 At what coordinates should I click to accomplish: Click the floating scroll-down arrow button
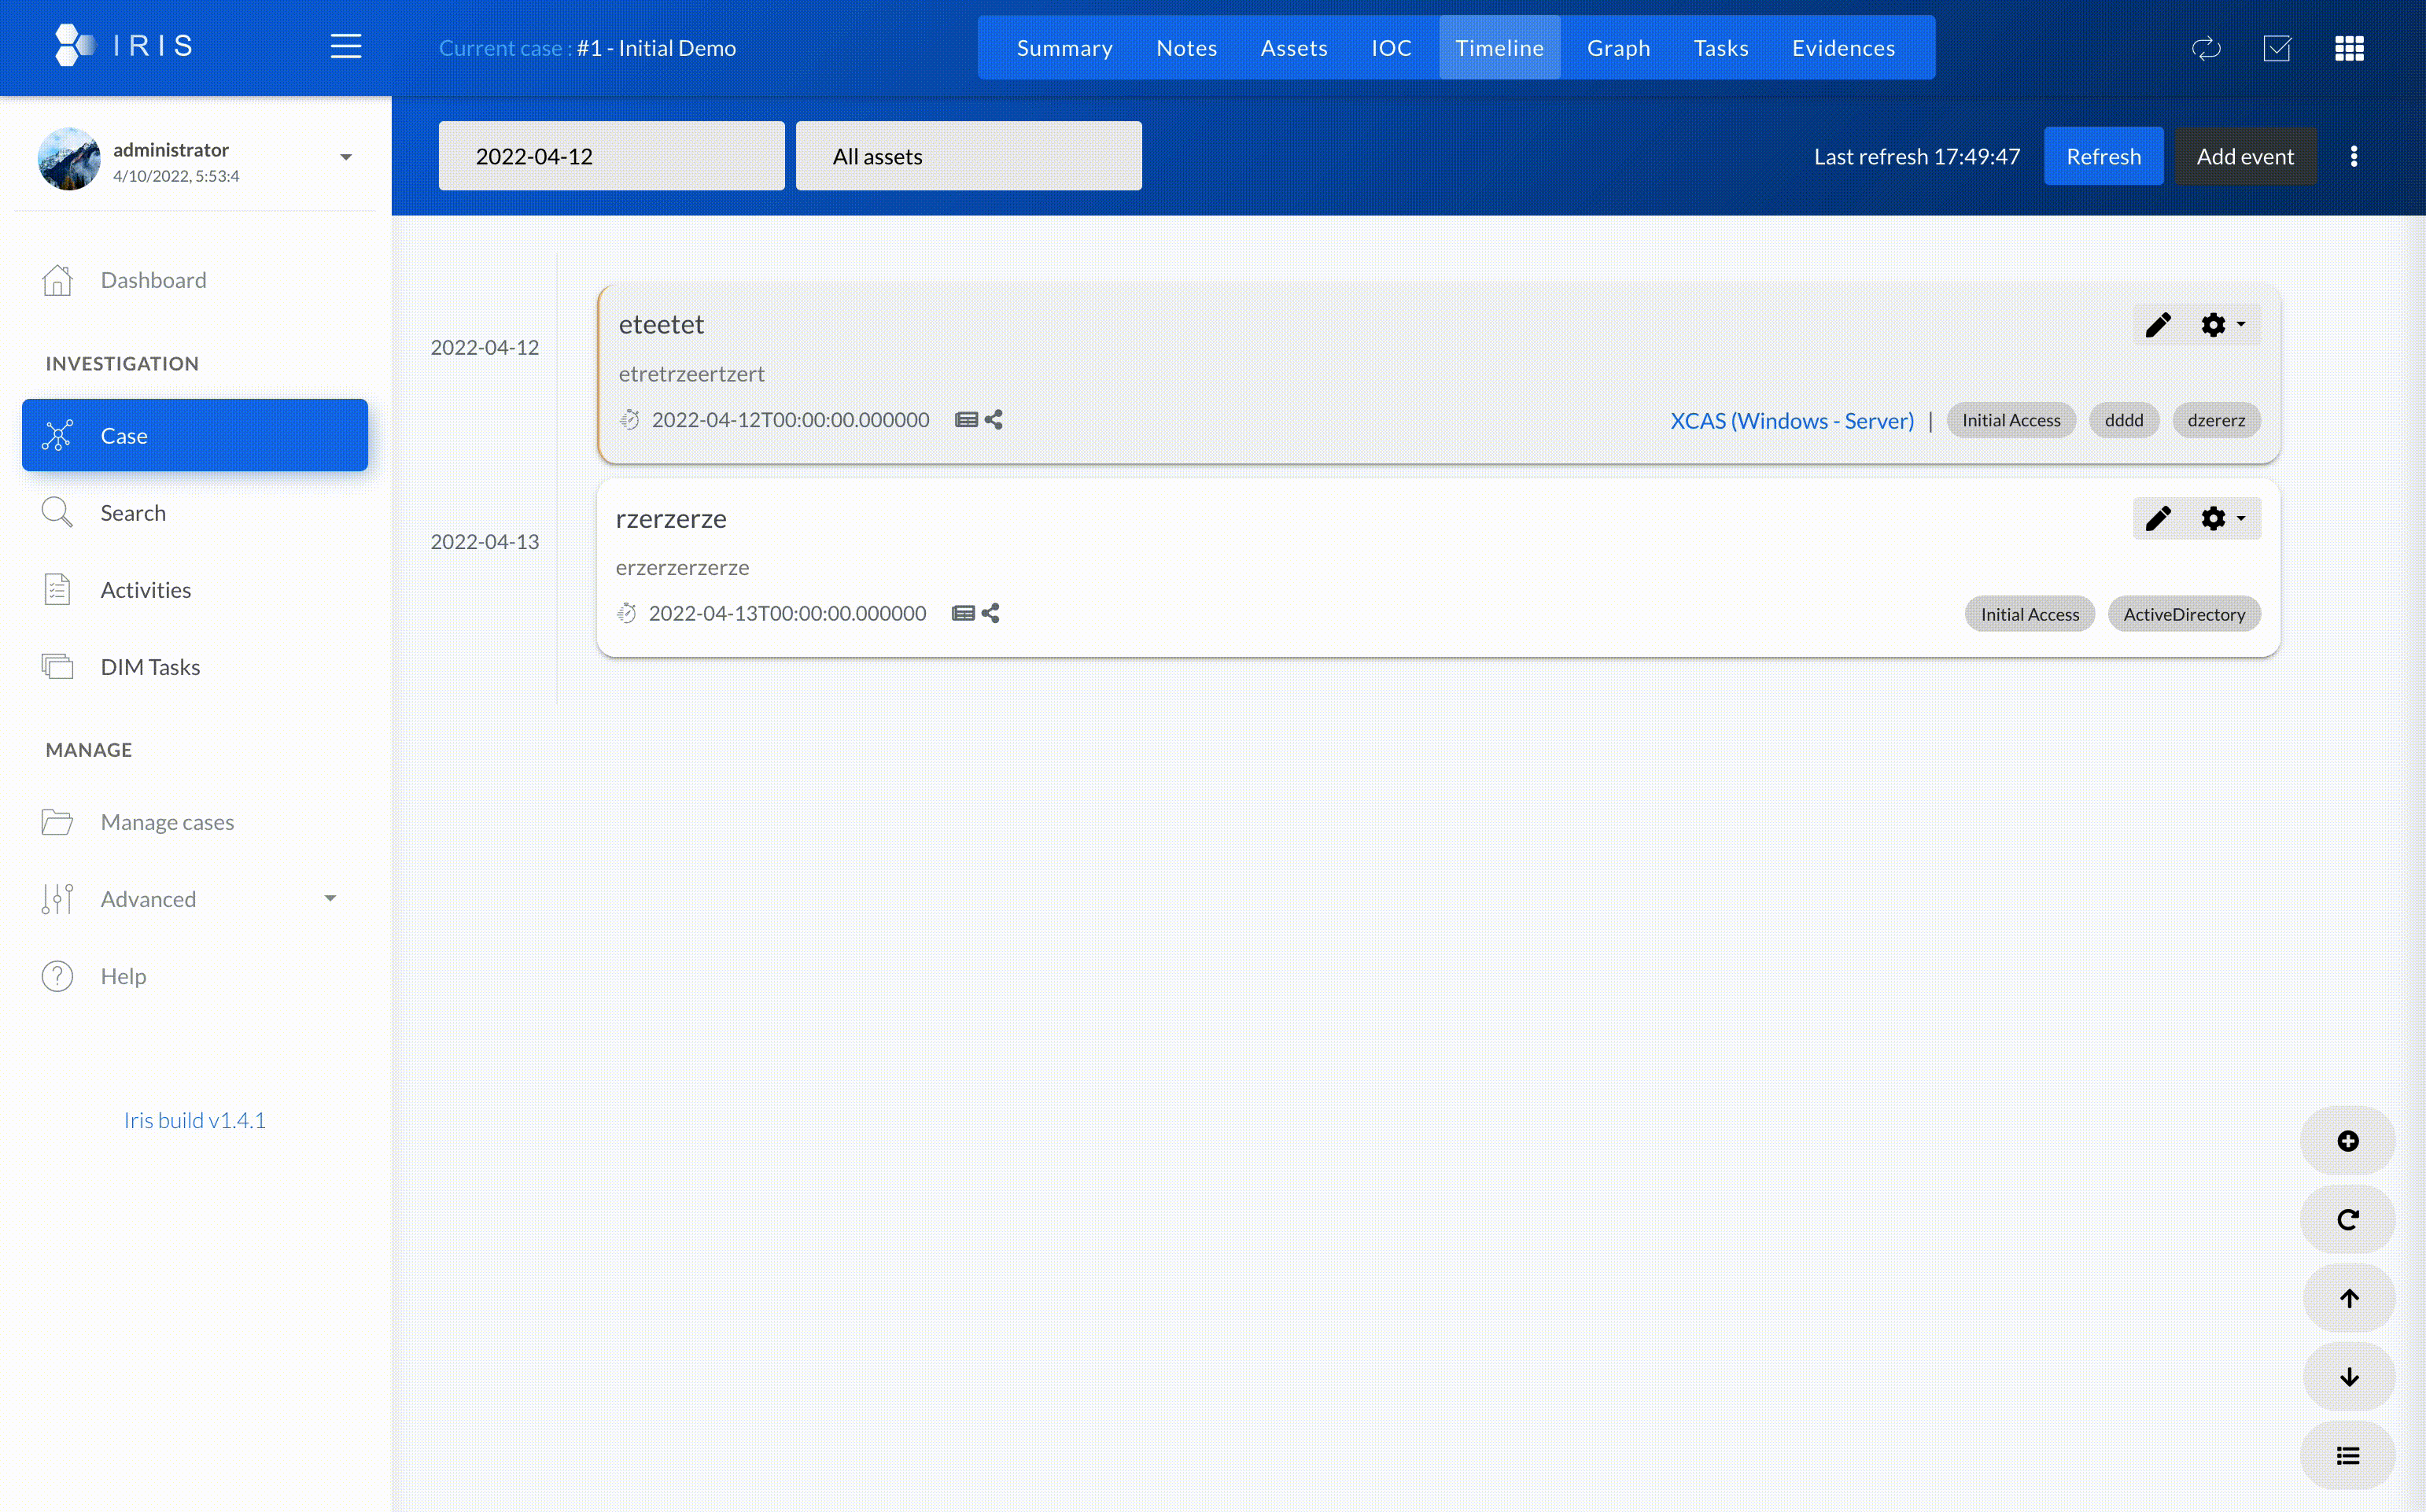2347,1378
